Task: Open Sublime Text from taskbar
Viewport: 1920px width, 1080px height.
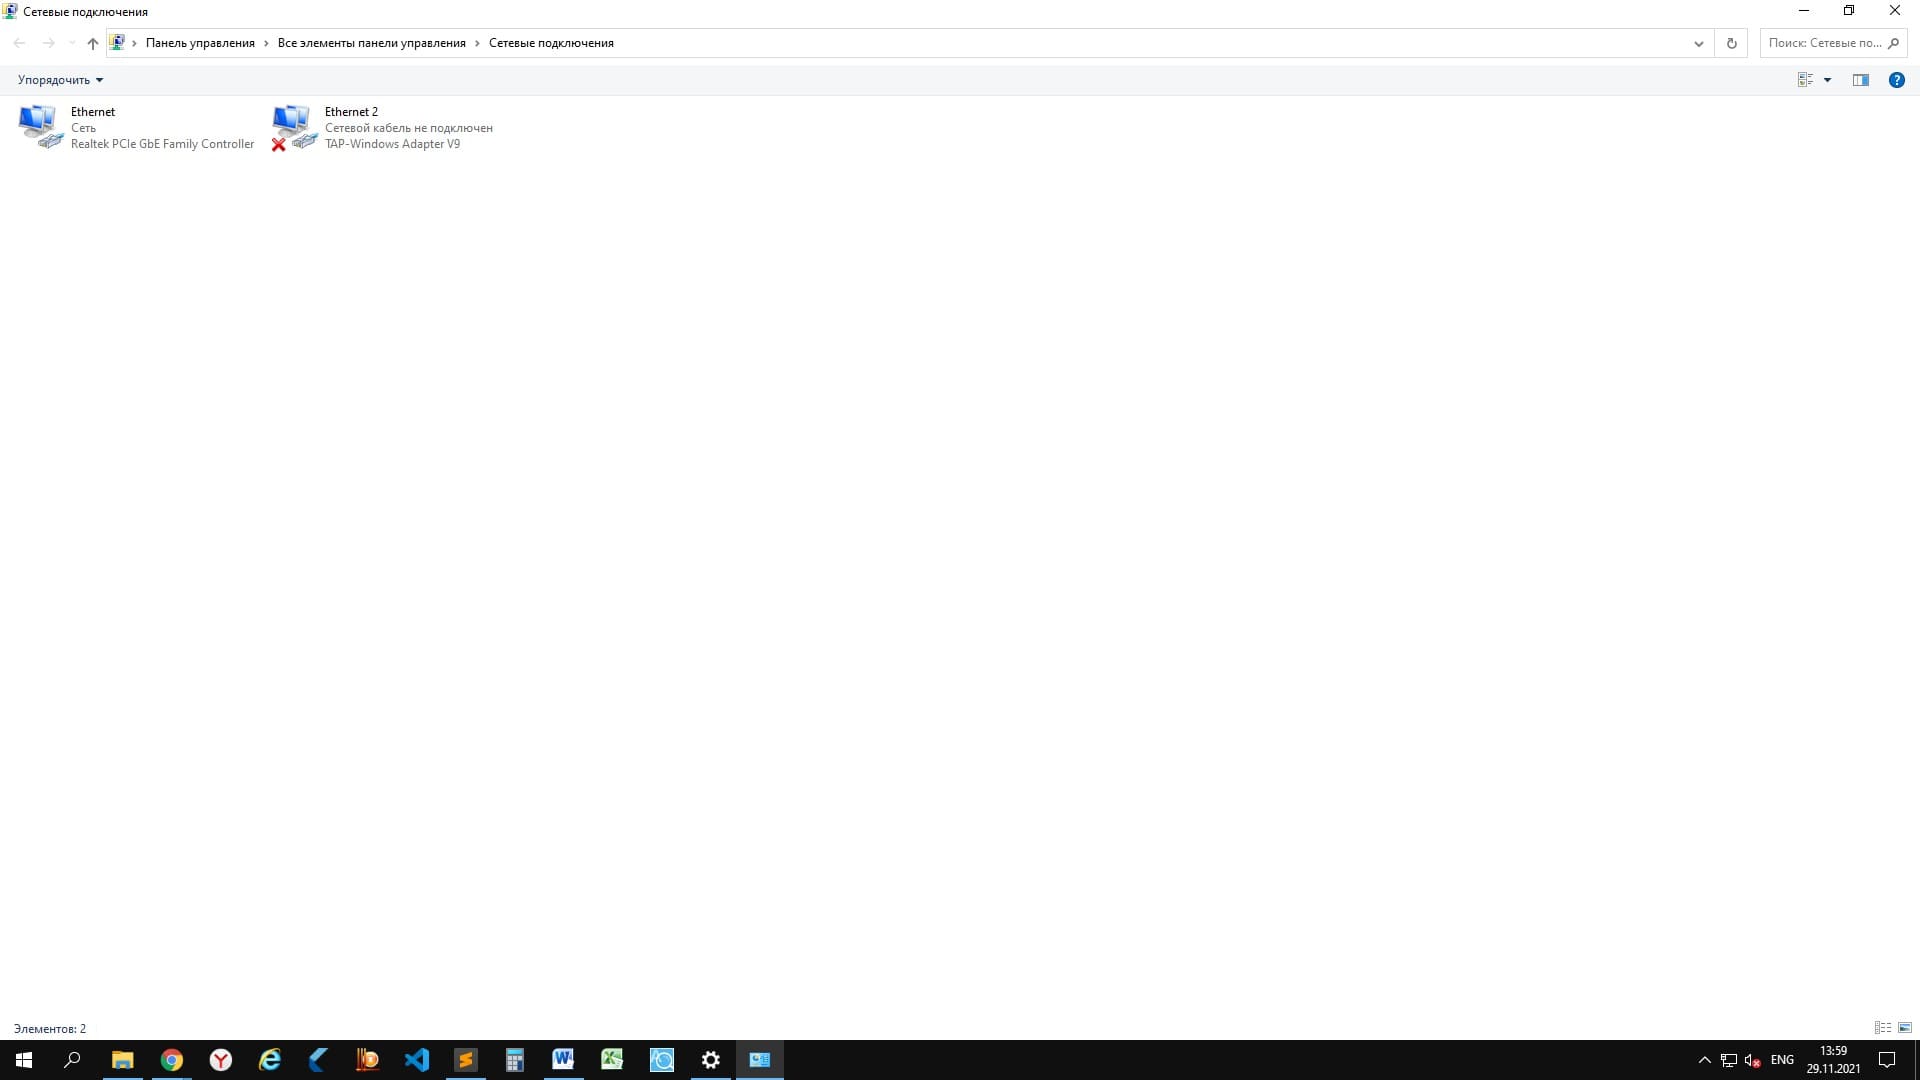Action: (x=466, y=1060)
